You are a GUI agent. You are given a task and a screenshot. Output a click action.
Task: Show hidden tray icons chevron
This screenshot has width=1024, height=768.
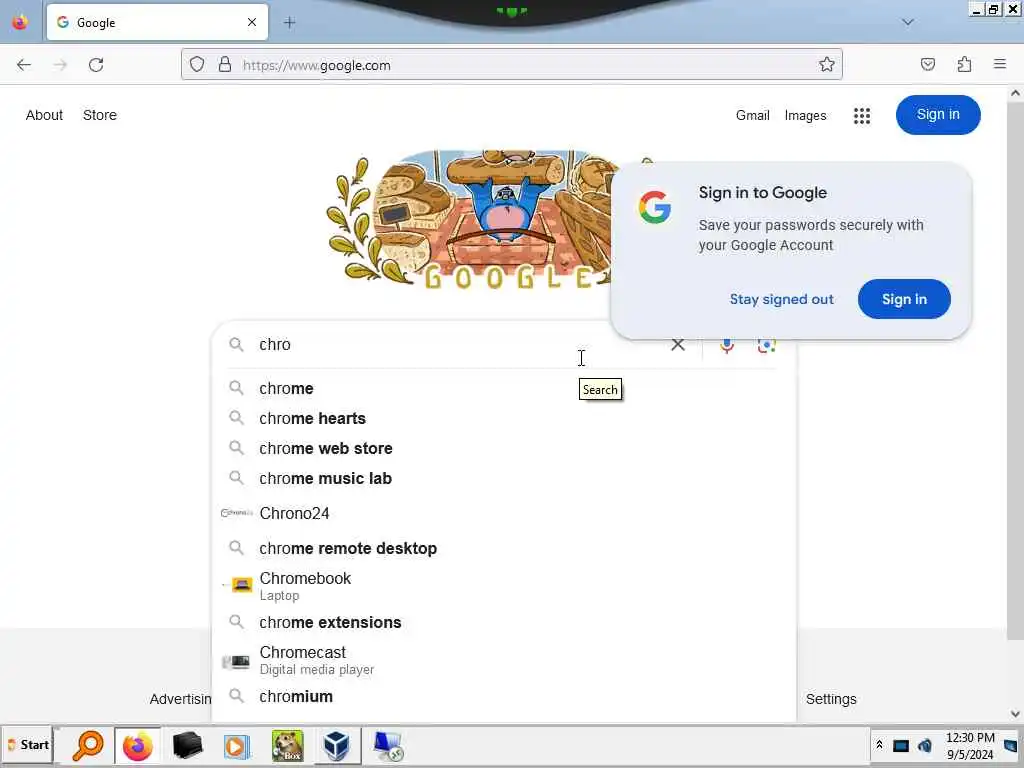point(879,745)
